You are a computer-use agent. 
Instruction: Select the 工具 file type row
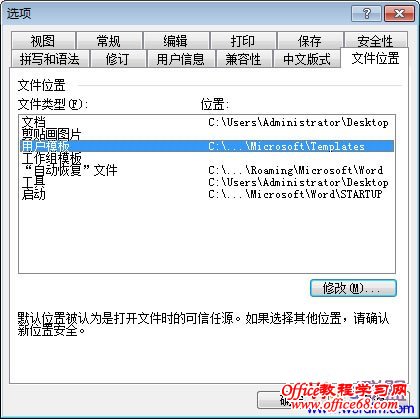click(207, 182)
